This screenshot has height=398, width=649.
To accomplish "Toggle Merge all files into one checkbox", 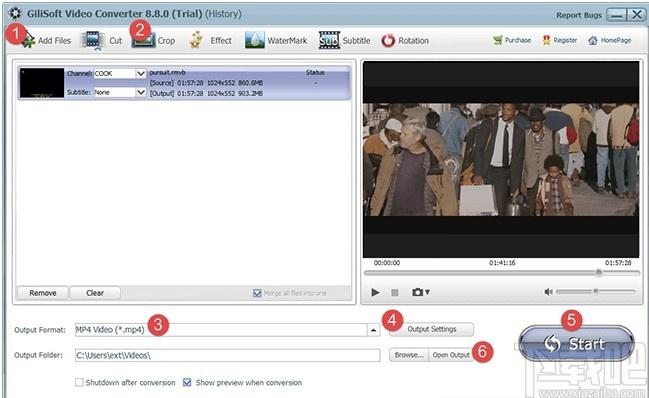I will click(x=257, y=293).
